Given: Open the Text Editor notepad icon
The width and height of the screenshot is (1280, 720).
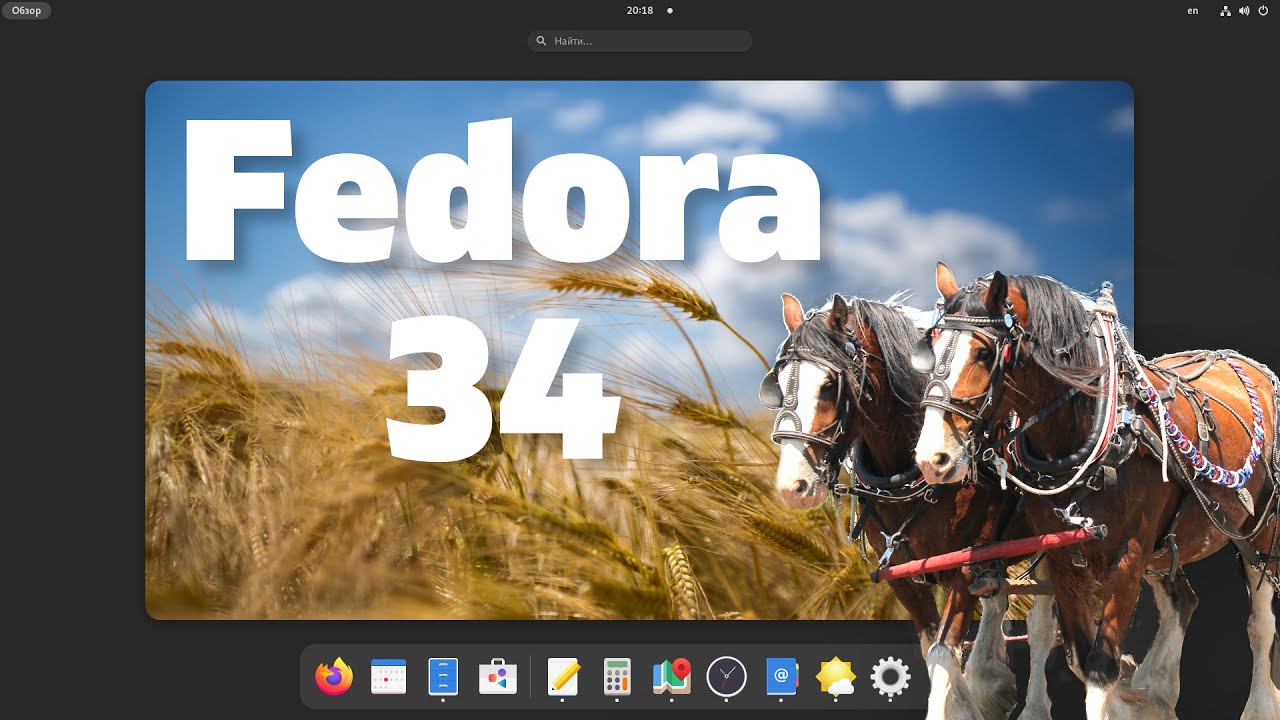Looking at the screenshot, I should click(x=563, y=677).
